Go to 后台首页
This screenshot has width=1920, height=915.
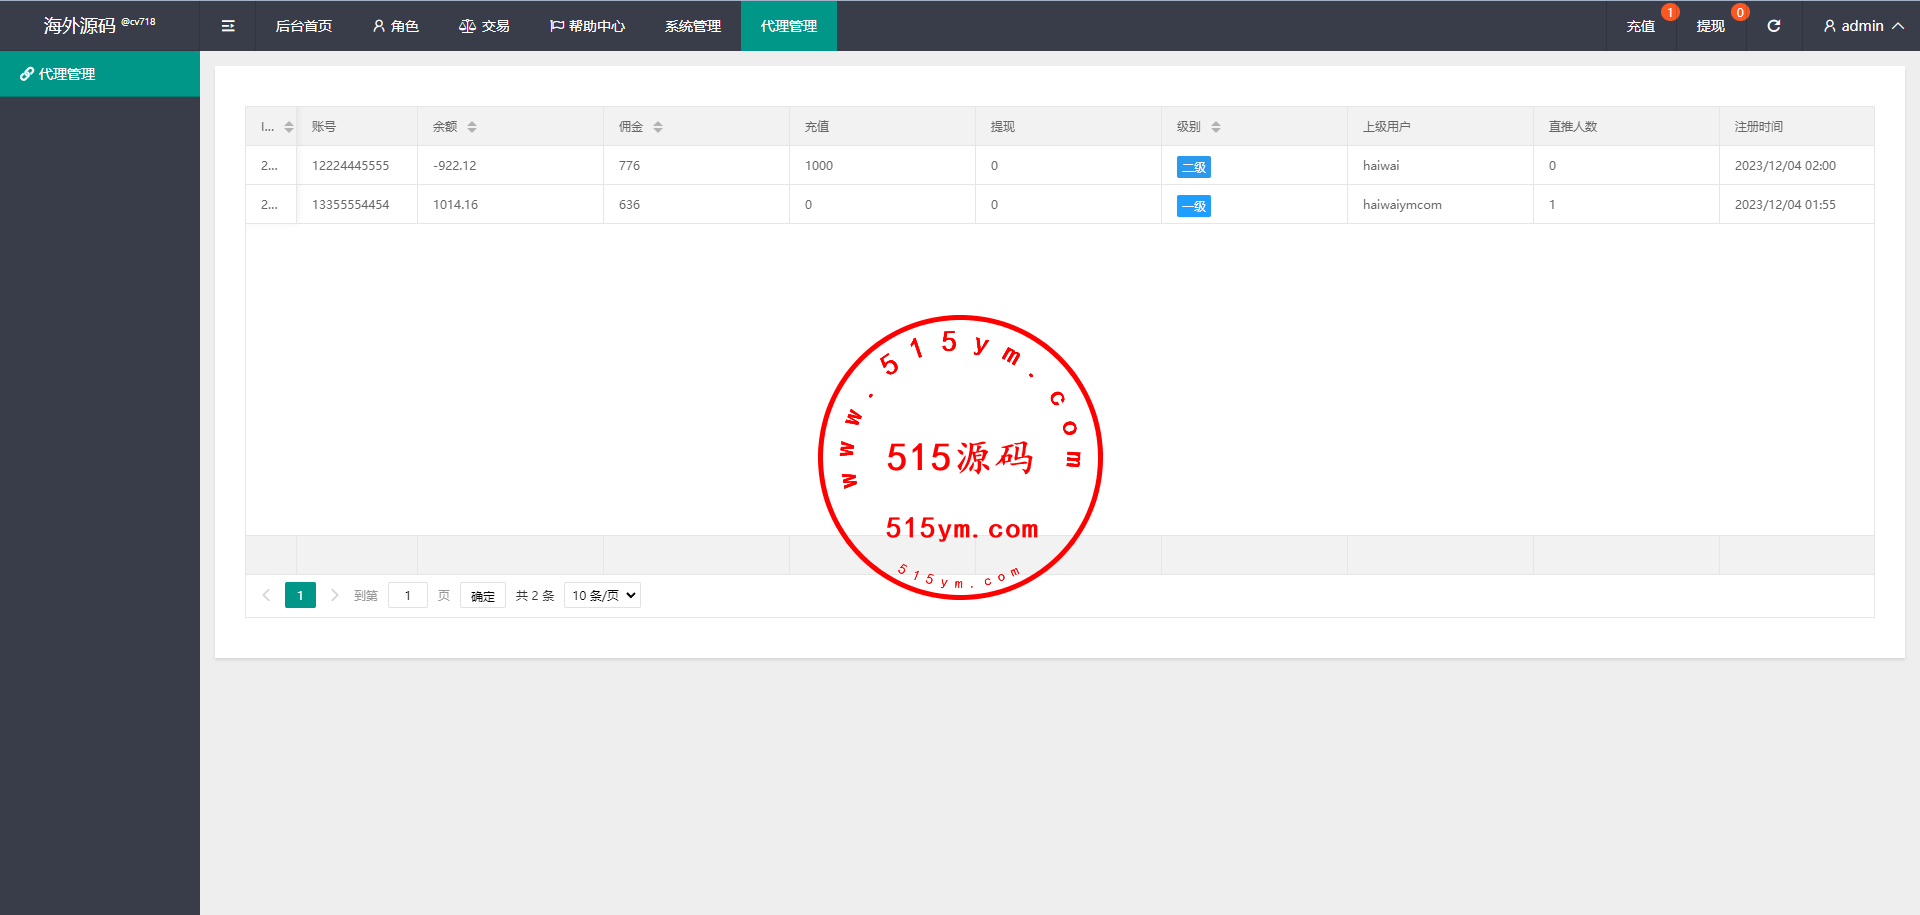303,26
